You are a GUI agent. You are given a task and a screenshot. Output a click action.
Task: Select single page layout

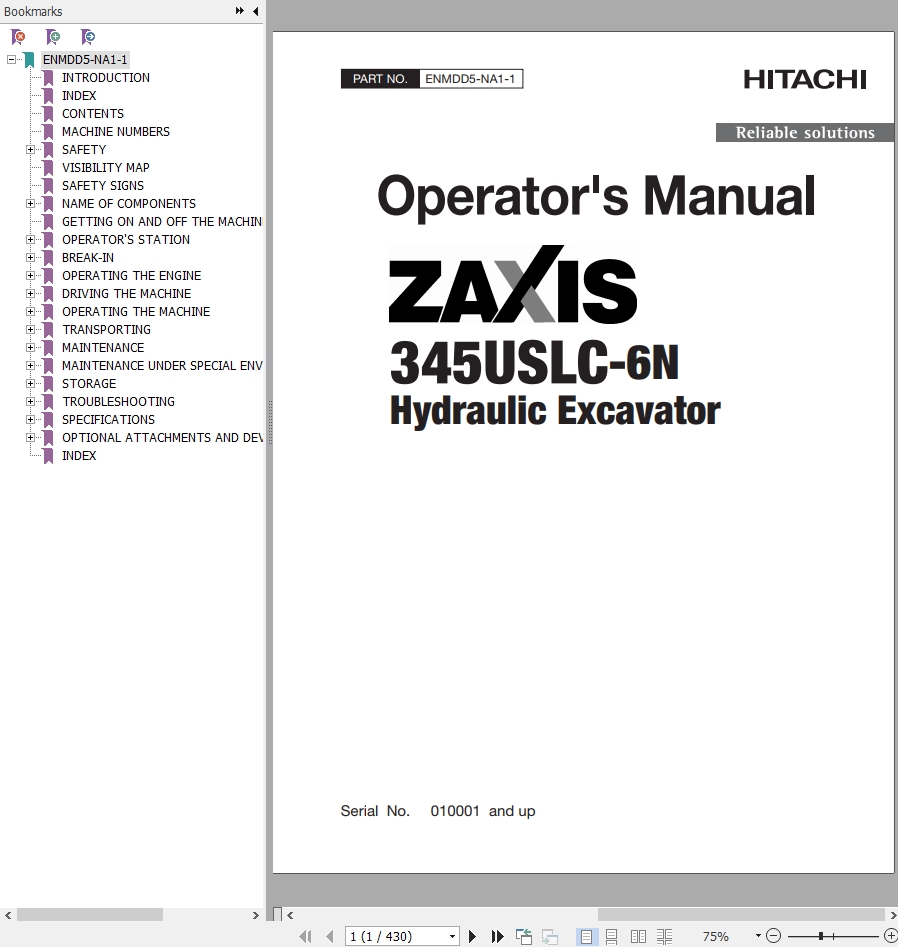(586, 936)
